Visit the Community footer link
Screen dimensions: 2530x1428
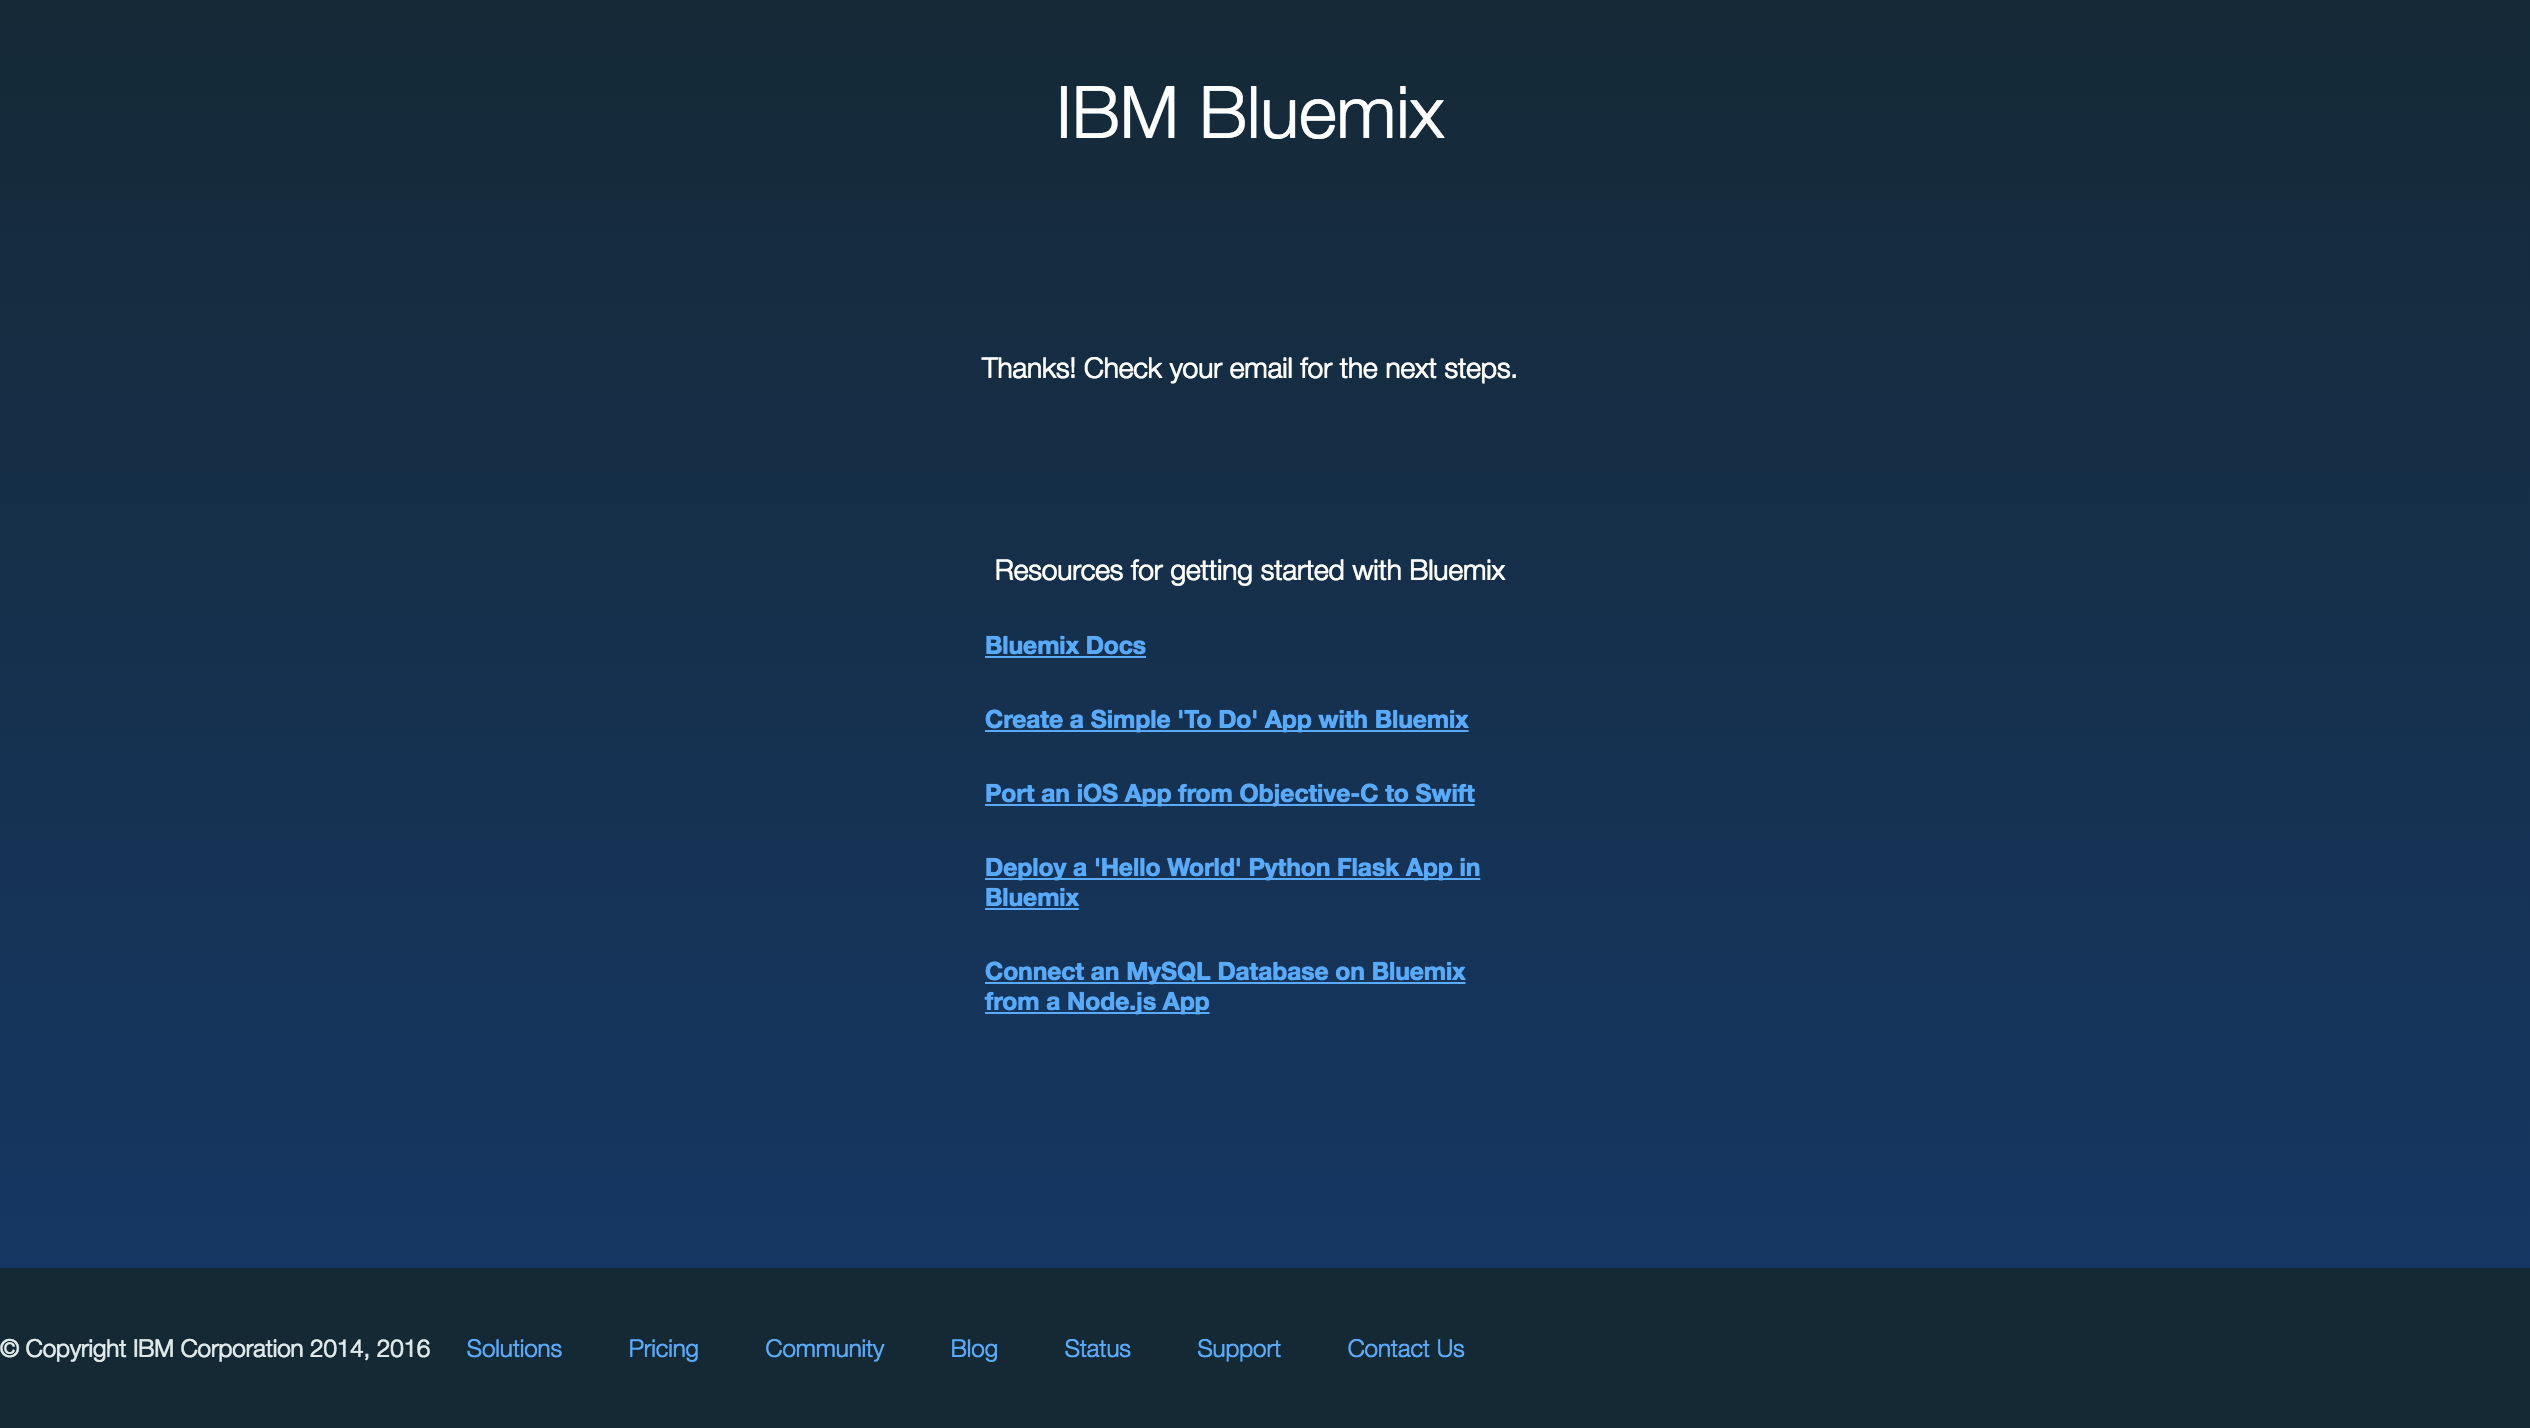[824, 1349]
